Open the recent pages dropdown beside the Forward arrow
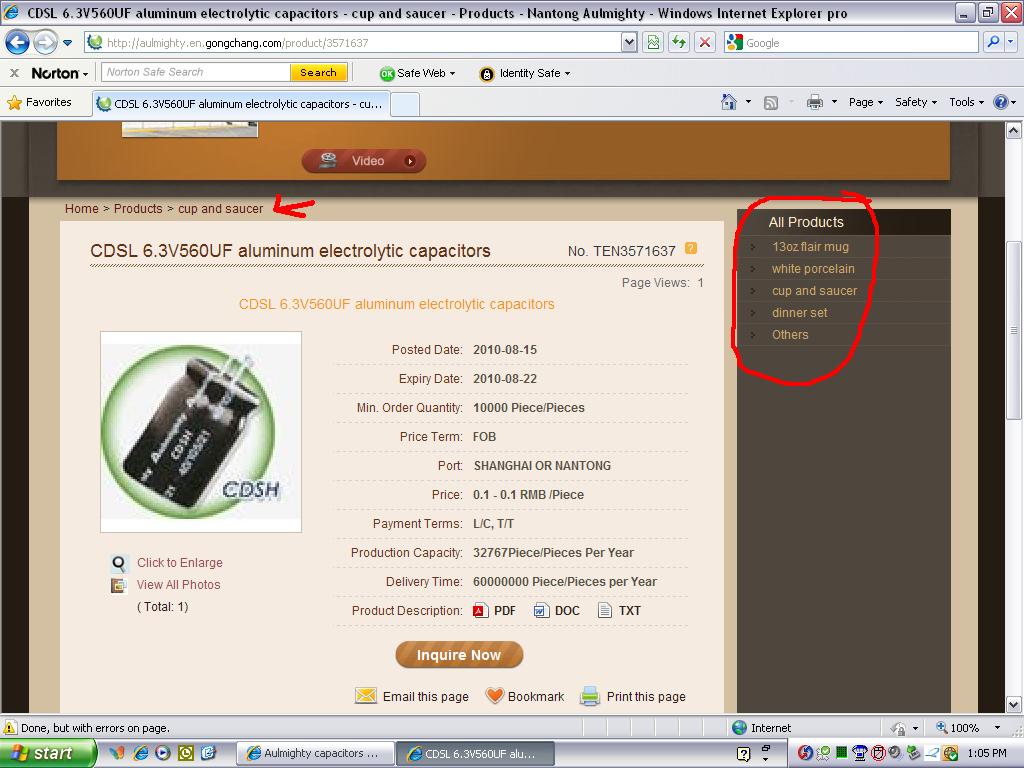Screen dimensions: 1024x768 coord(67,43)
